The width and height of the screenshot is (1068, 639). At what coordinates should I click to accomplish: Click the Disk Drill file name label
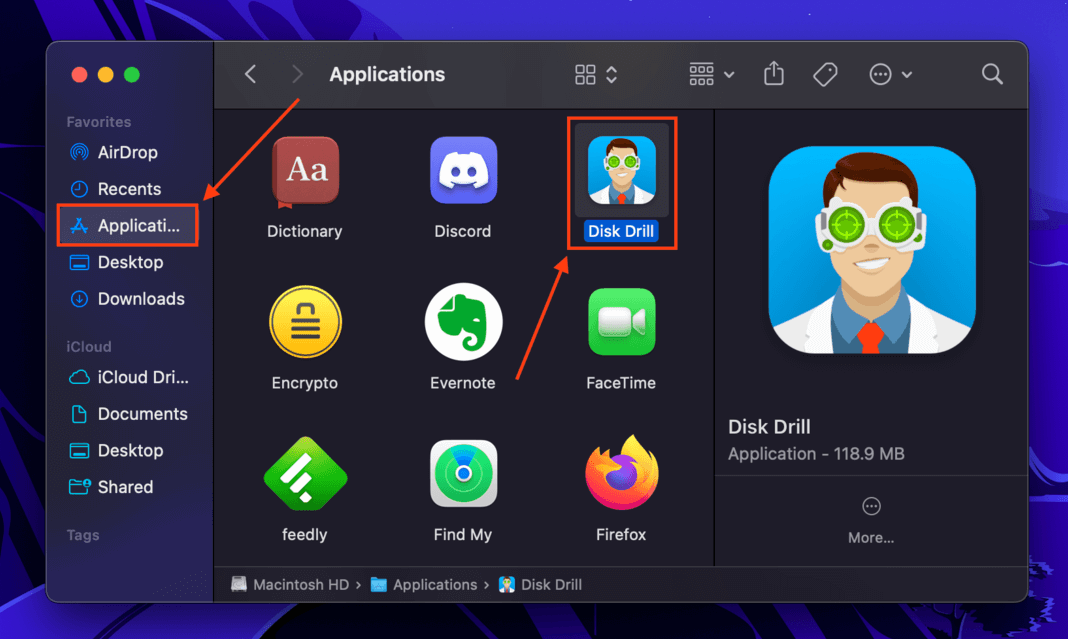(x=621, y=232)
